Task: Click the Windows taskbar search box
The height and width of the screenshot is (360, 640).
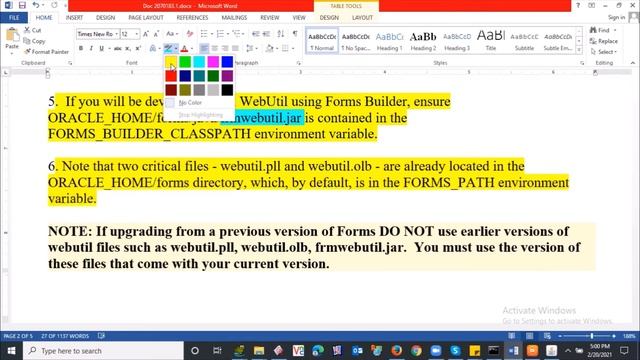Action: pyautogui.click(x=103, y=351)
